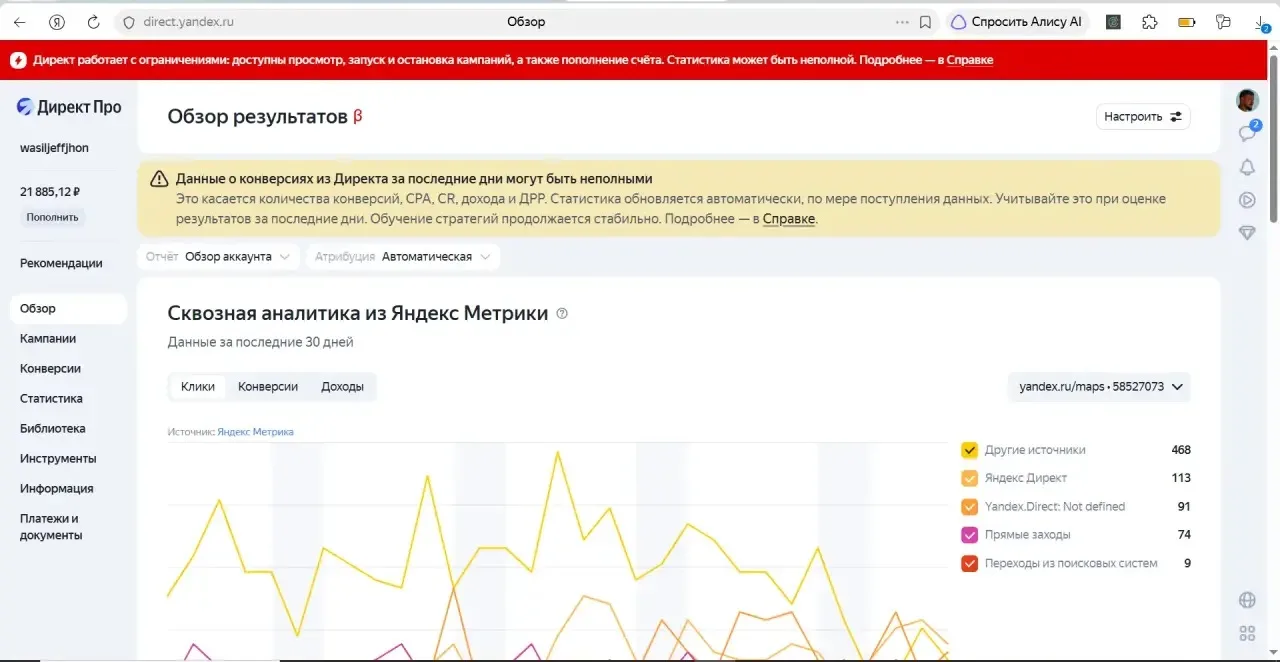Viewport: 1280px width, 662px height.
Task: Toggle Прямые заходы checkbox
Action: click(969, 535)
